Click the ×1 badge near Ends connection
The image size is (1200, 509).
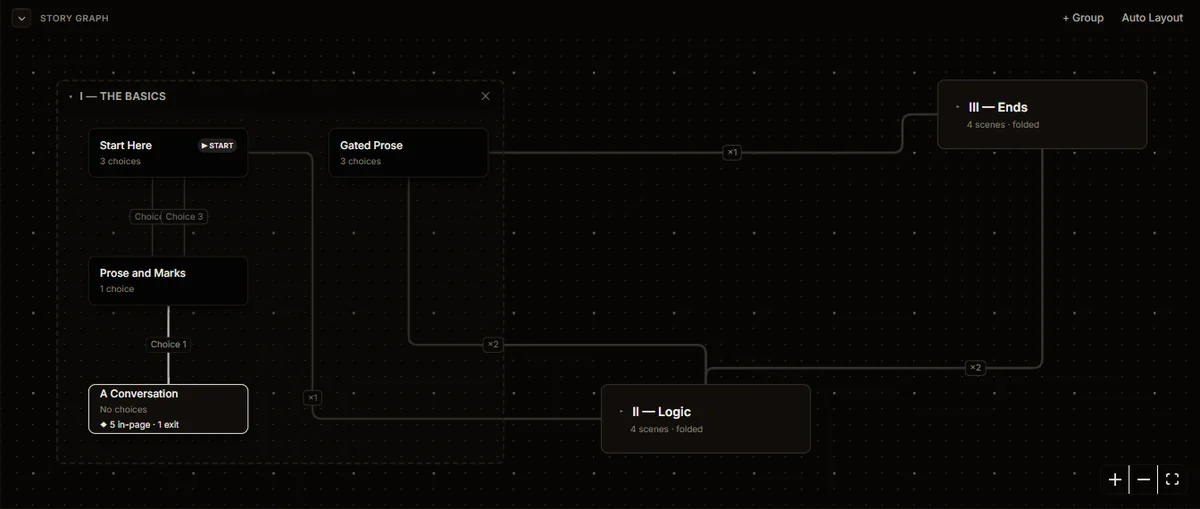pyautogui.click(x=732, y=152)
